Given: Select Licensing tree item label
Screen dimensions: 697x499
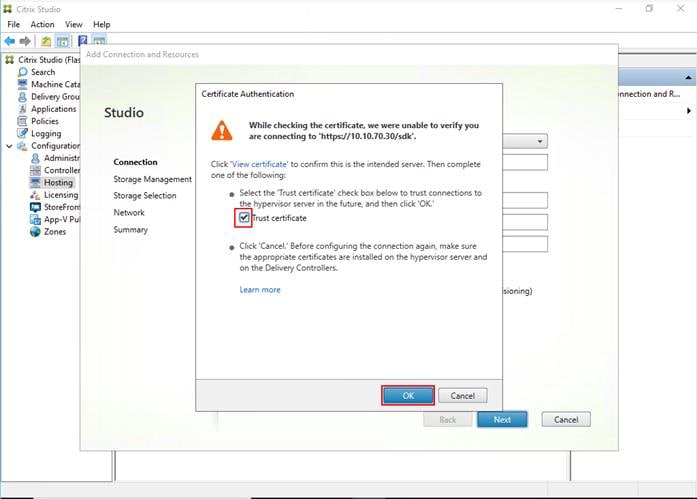Looking at the screenshot, I should coord(61,195).
